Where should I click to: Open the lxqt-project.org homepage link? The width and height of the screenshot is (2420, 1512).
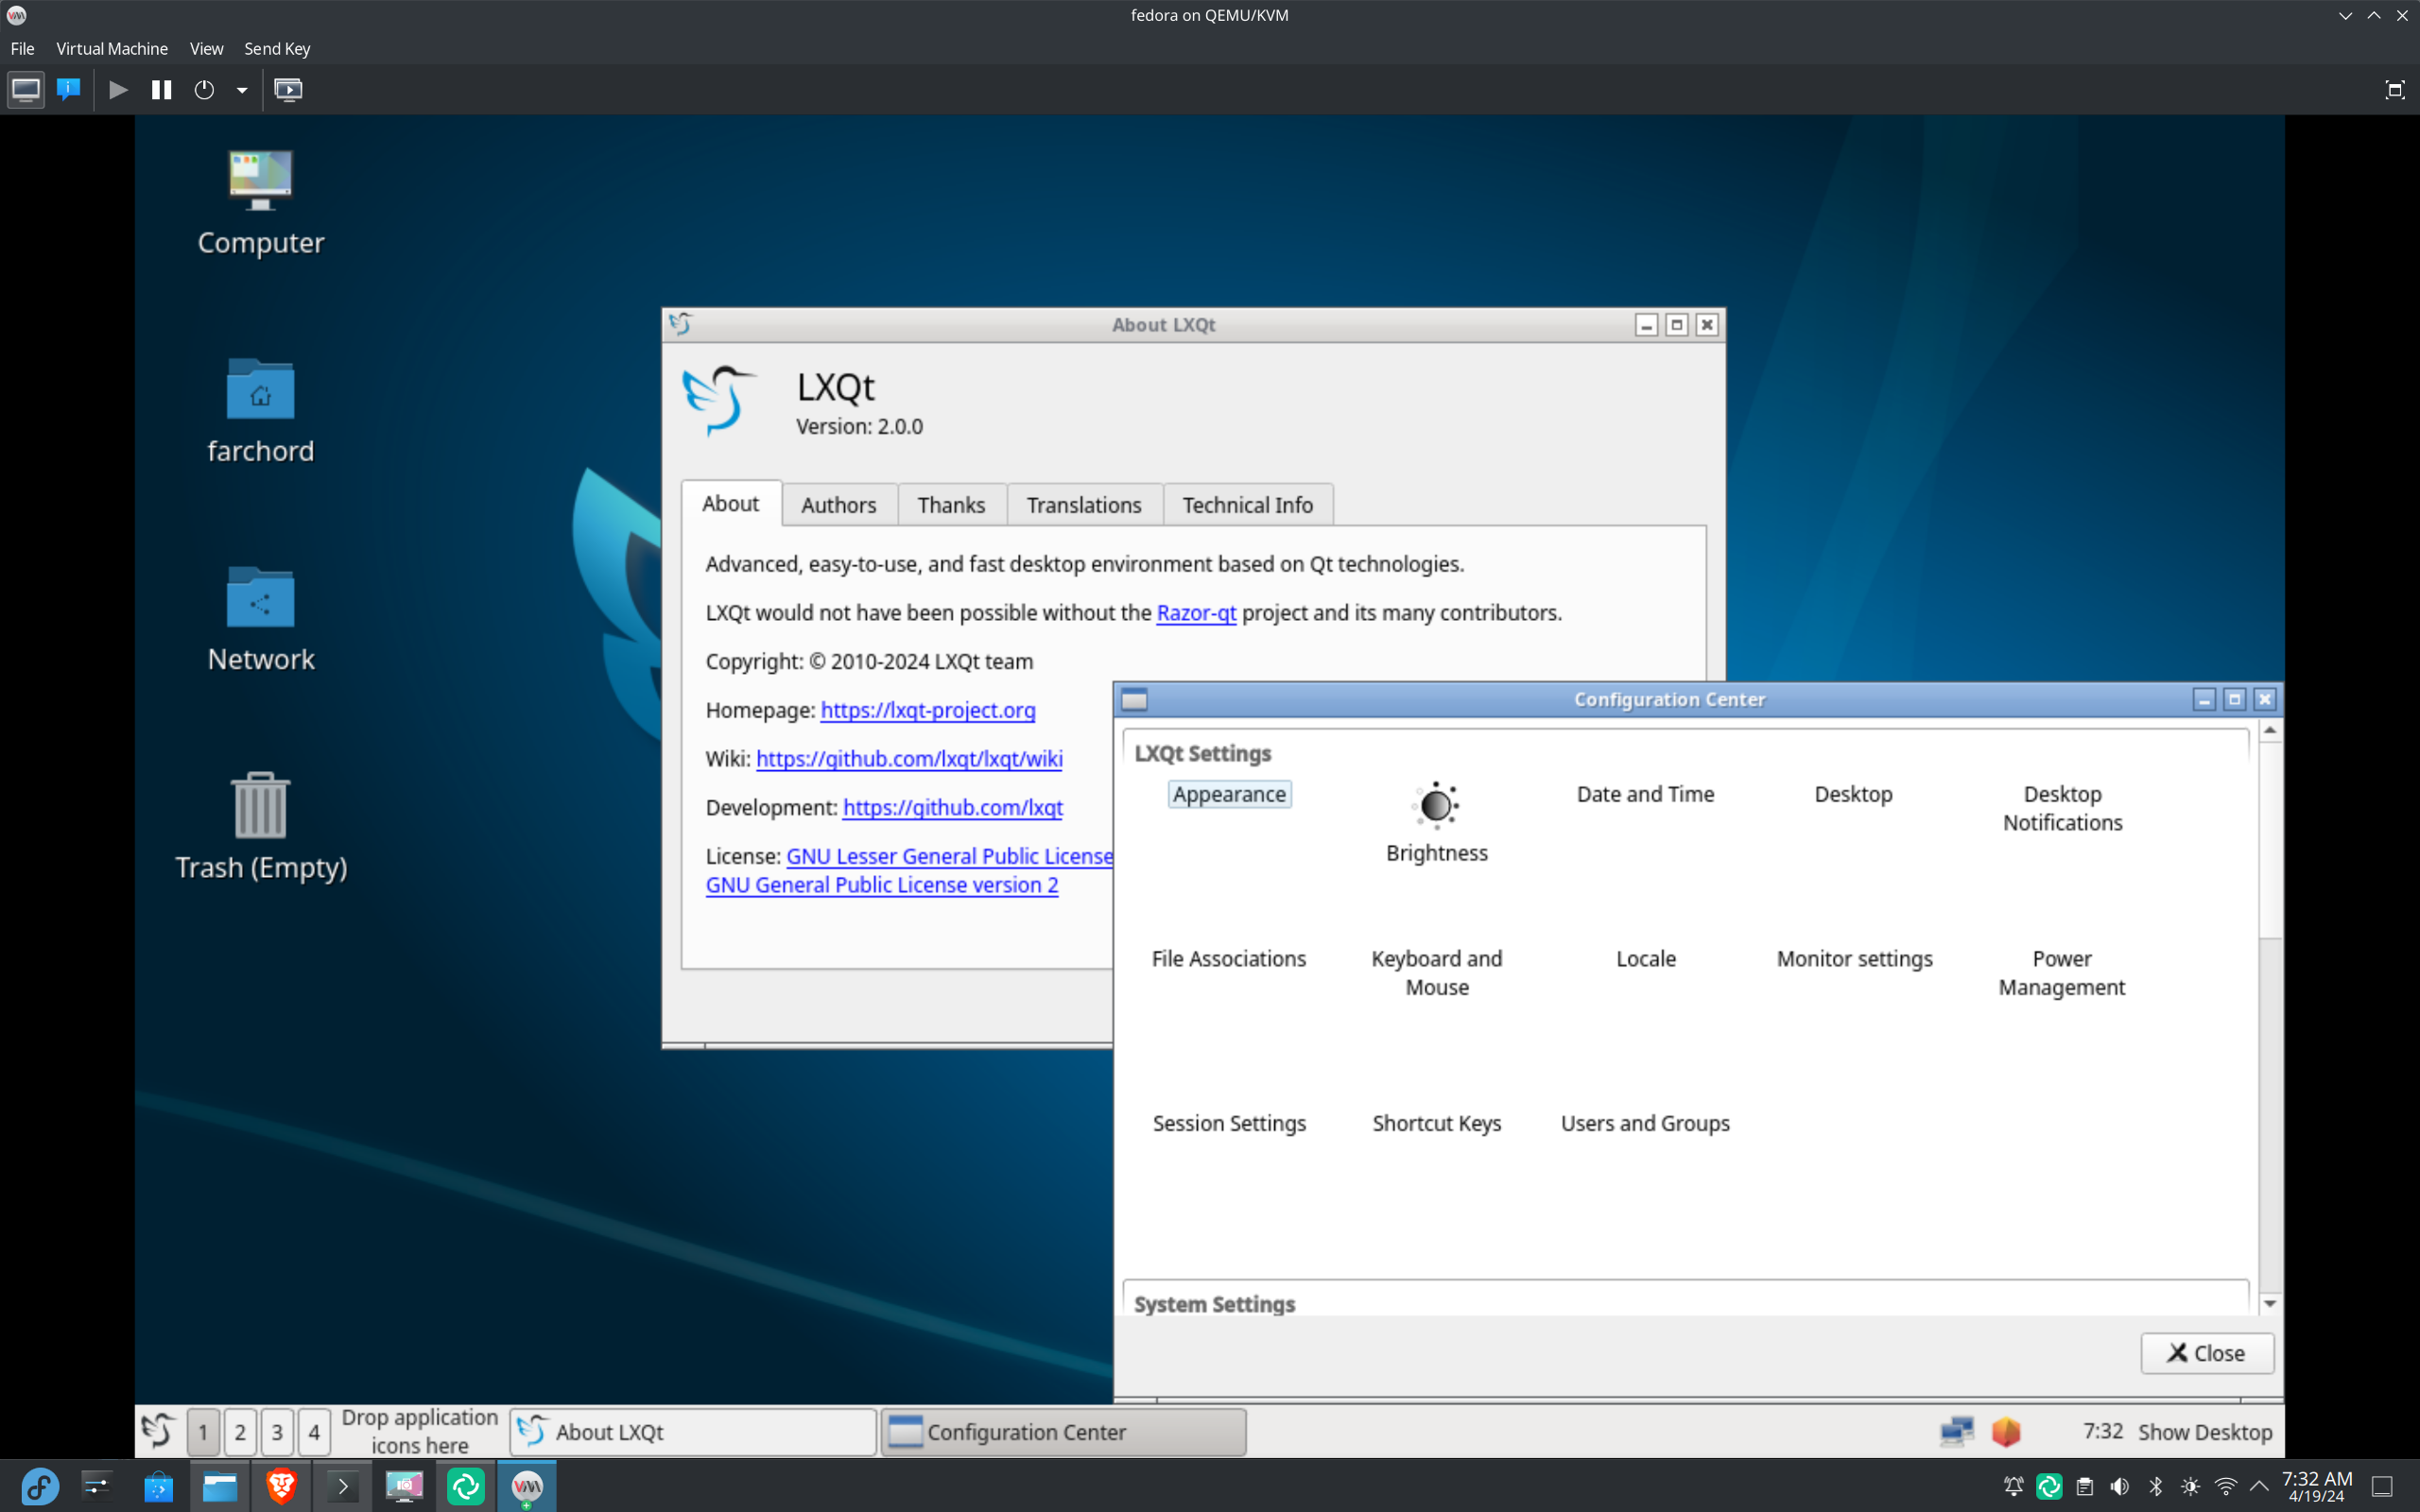[x=928, y=710]
